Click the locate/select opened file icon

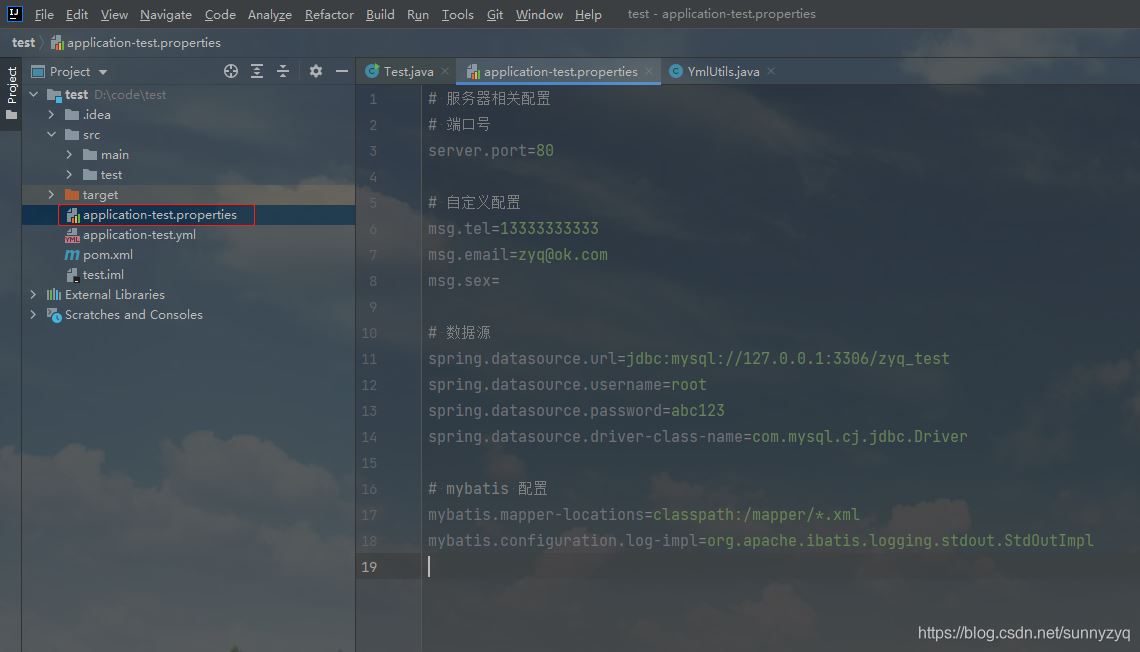(231, 71)
